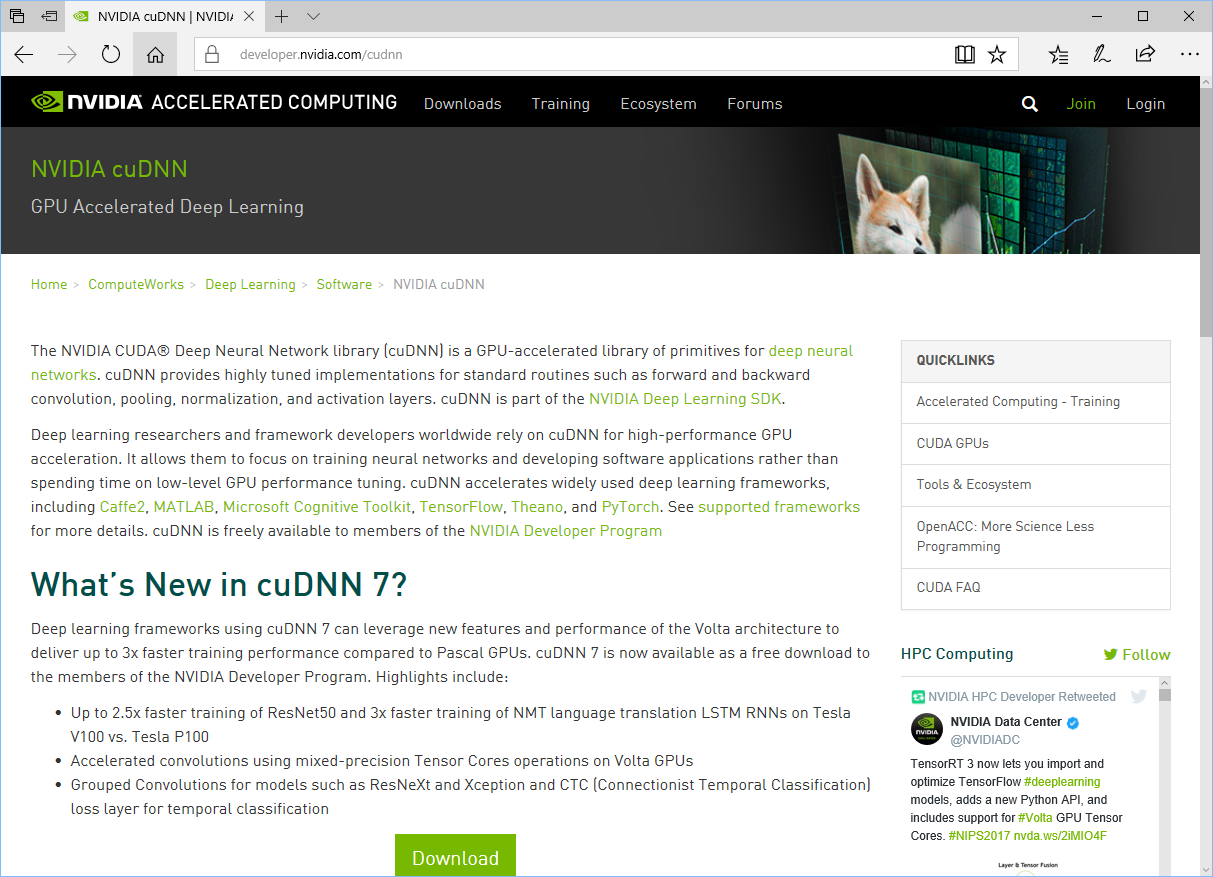Go to Software breadcrumb
Image resolution: width=1213 pixels, height=877 pixels.
tap(344, 284)
